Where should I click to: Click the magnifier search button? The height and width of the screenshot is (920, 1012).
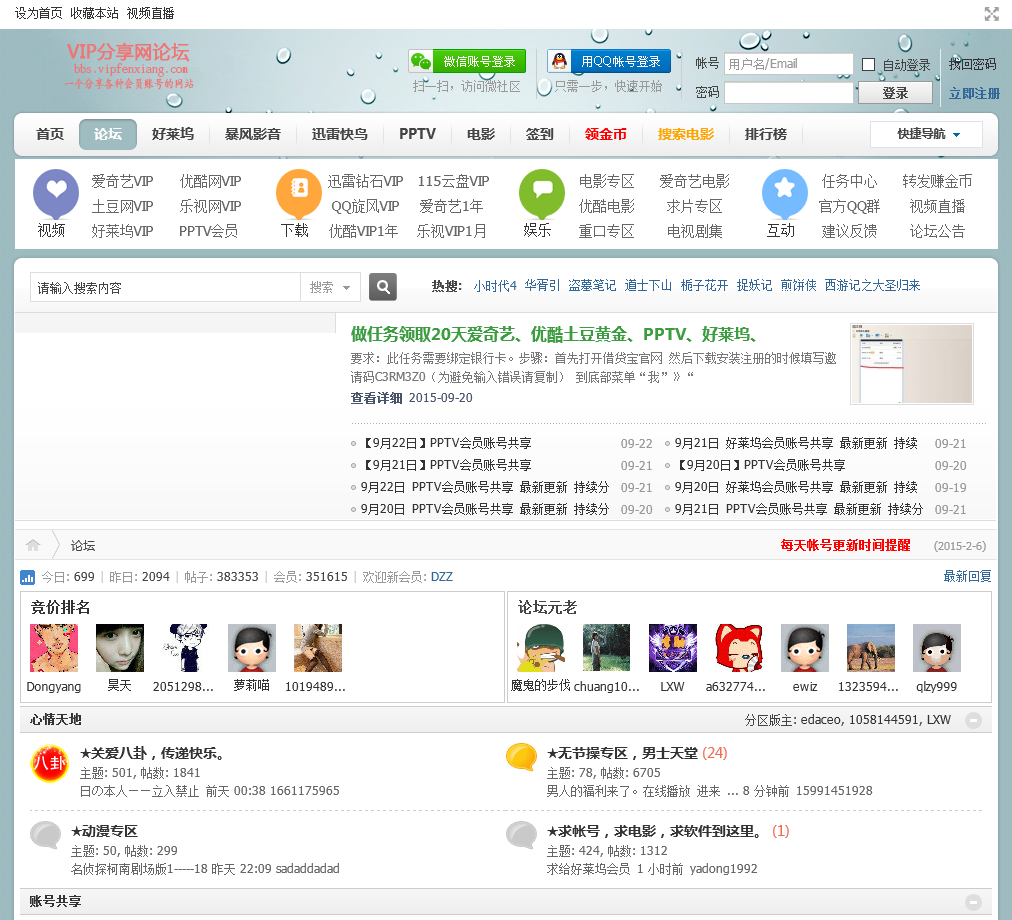[383, 287]
